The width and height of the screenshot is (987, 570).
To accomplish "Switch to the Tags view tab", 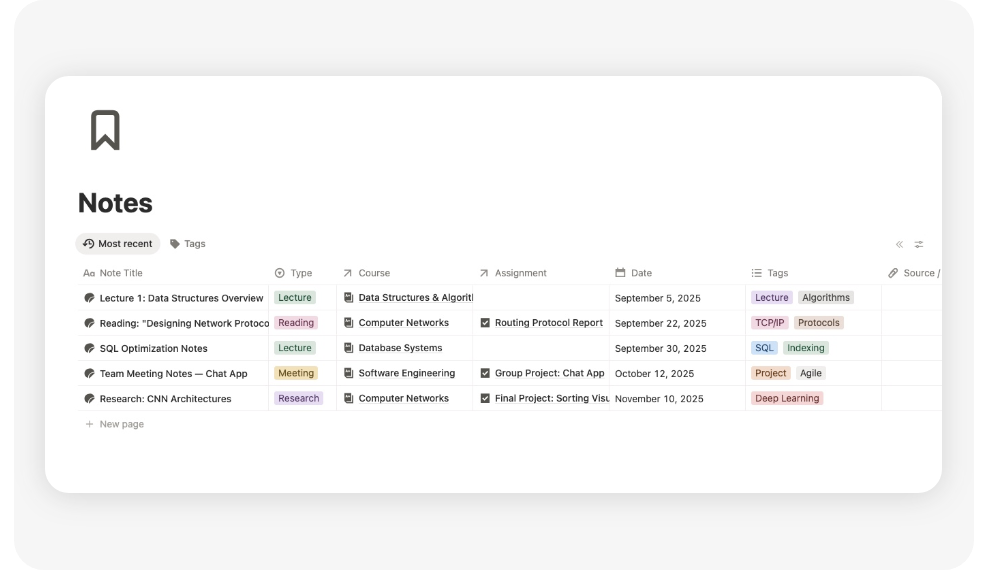I will pos(188,243).
